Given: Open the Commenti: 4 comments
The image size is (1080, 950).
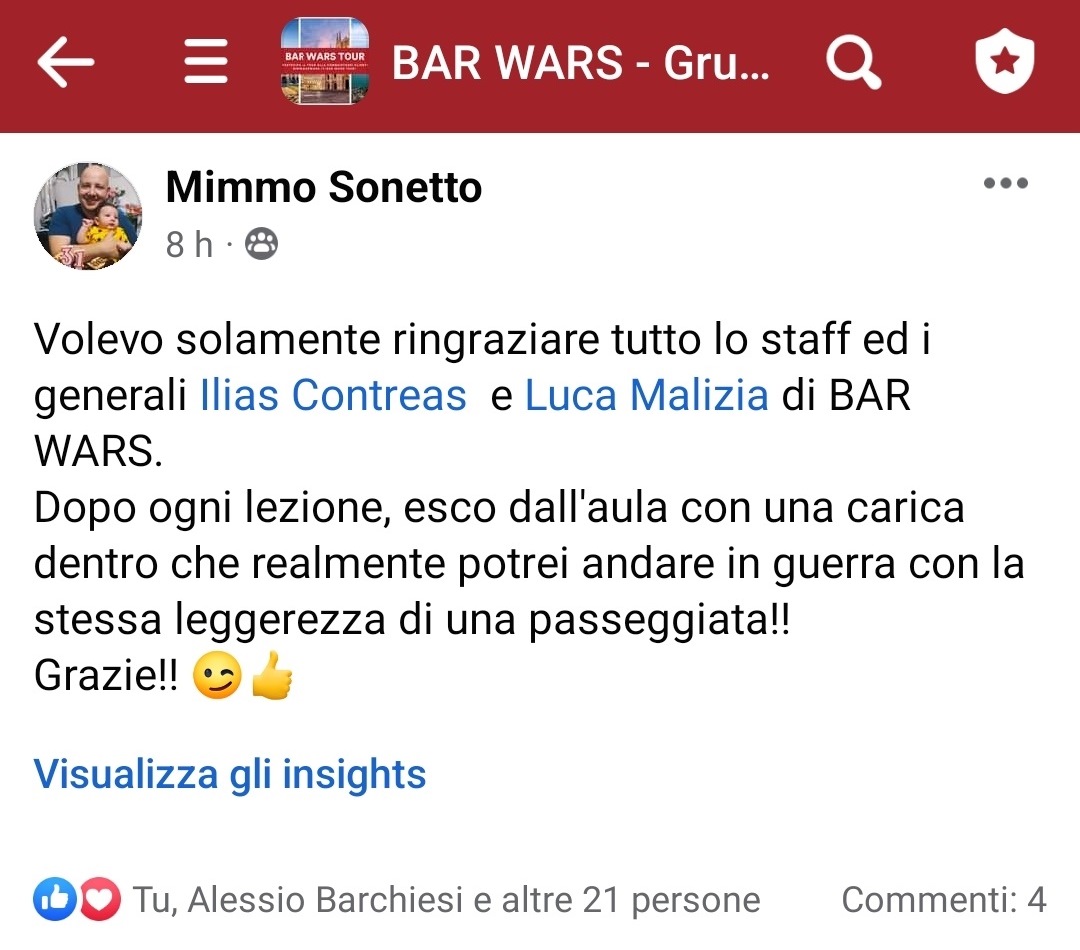Looking at the screenshot, I should point(944,900).
